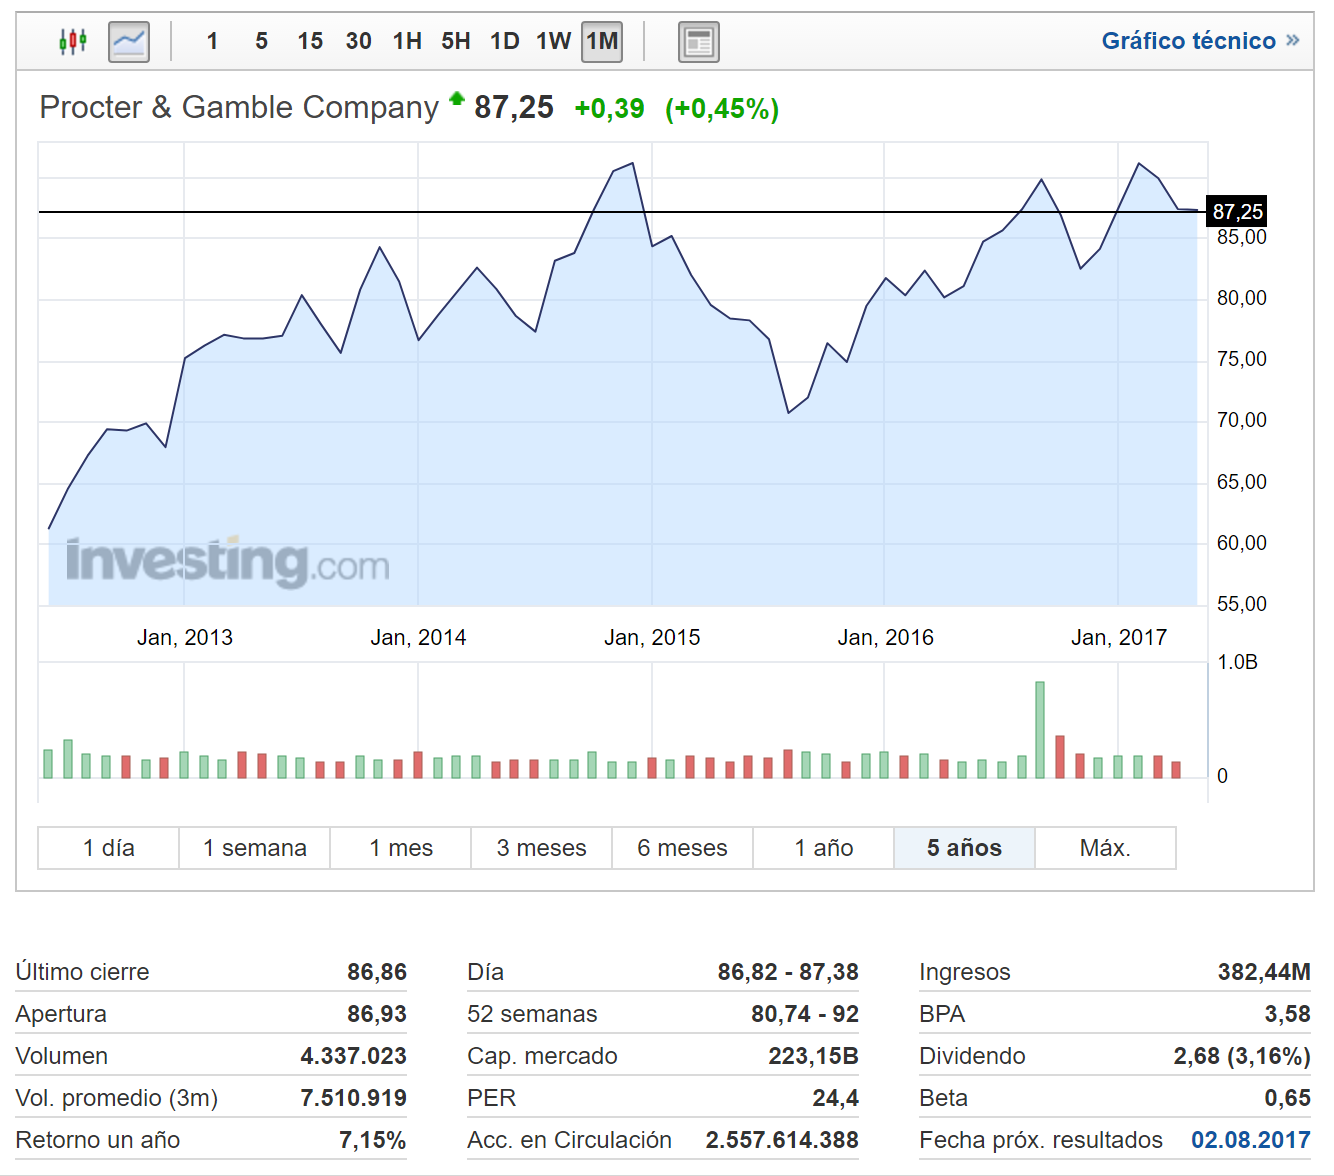Open the news overlay icon in toolbar

pos(698,42)
